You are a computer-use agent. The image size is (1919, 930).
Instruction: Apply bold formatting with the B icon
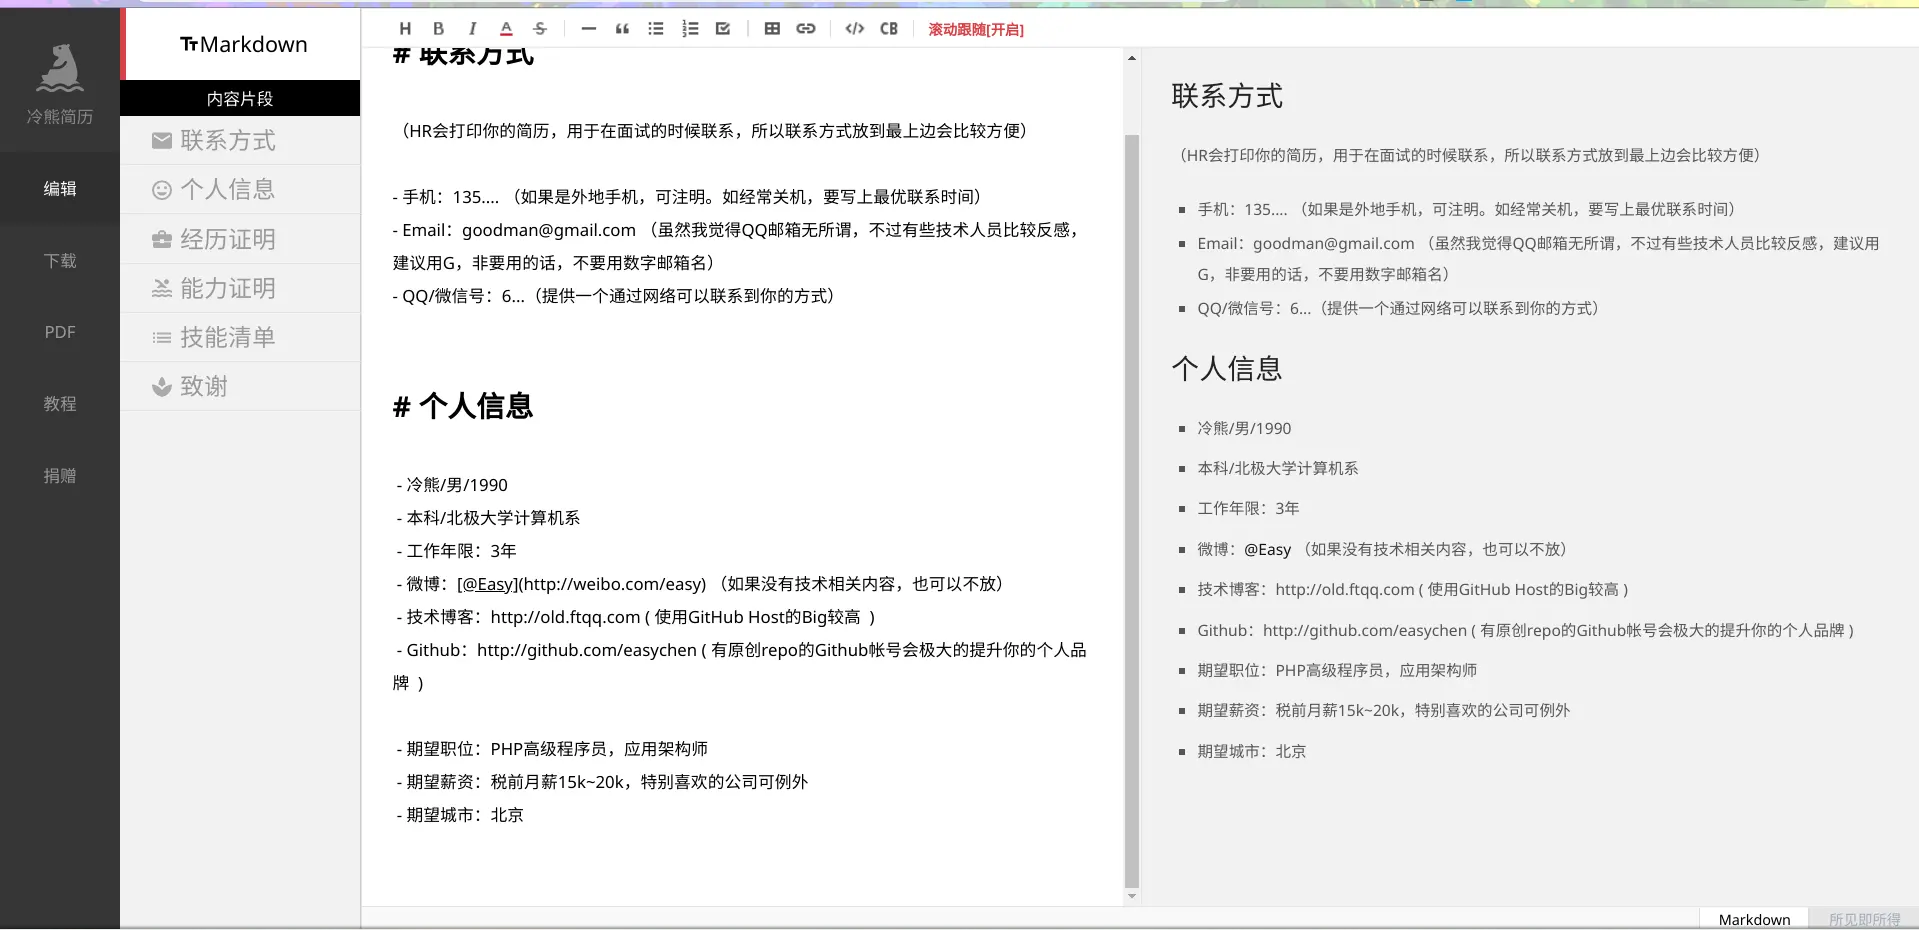coord(438,29)
